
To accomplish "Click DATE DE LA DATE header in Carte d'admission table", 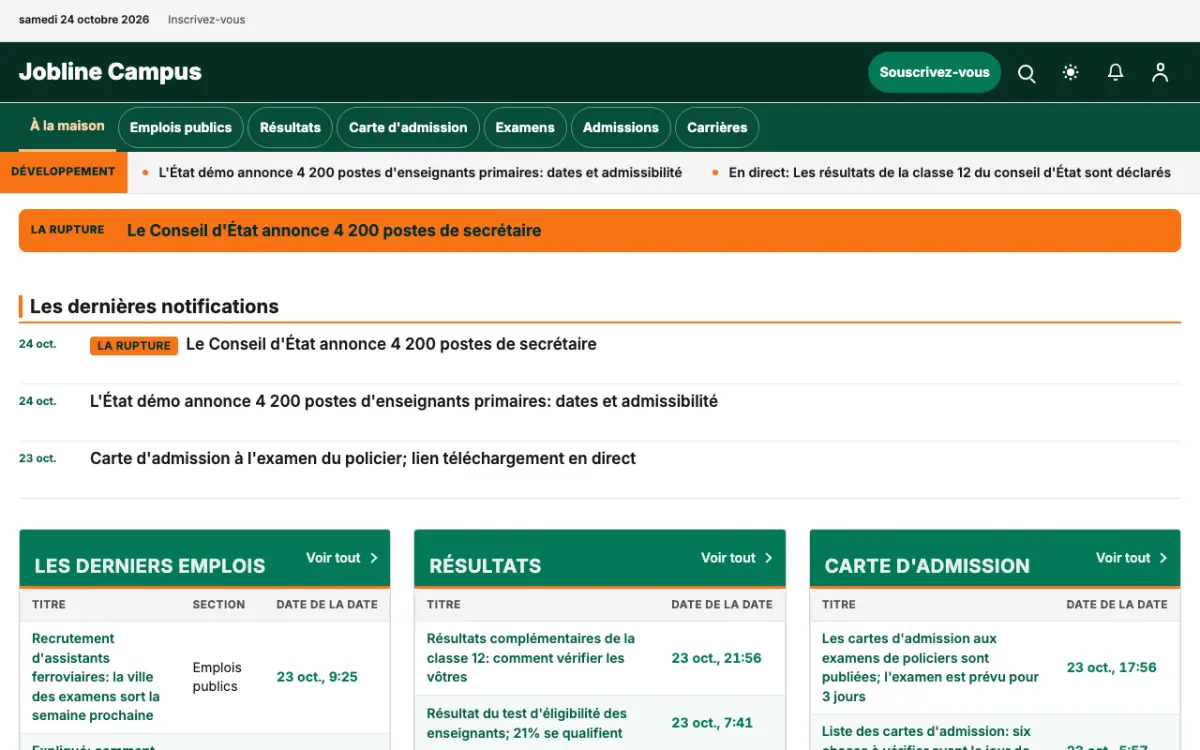I will [x=1117, y=605].
